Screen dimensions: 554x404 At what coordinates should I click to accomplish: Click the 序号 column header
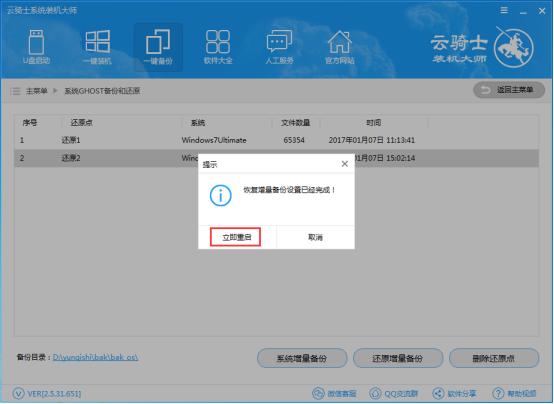coord(30,123)
